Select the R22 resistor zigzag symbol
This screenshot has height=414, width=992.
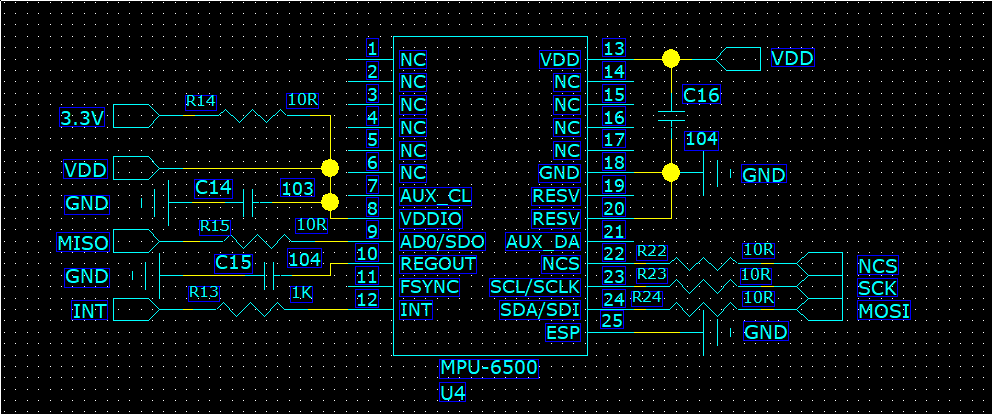pos(704,264)
